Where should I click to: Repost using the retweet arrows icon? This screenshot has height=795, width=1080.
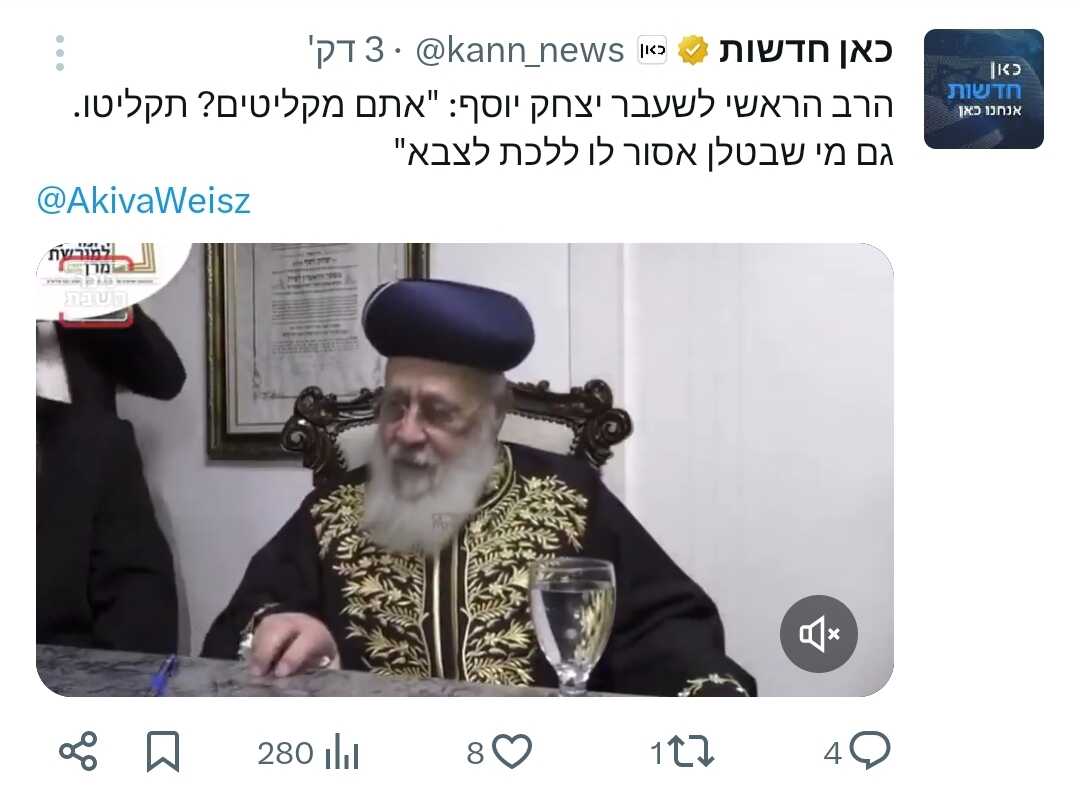coord(691,752)
